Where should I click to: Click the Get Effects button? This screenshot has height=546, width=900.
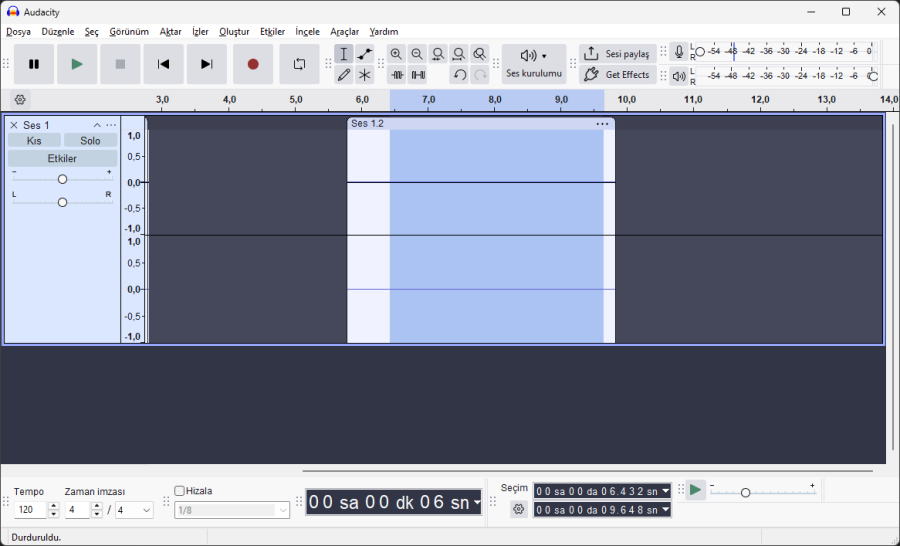617,75
